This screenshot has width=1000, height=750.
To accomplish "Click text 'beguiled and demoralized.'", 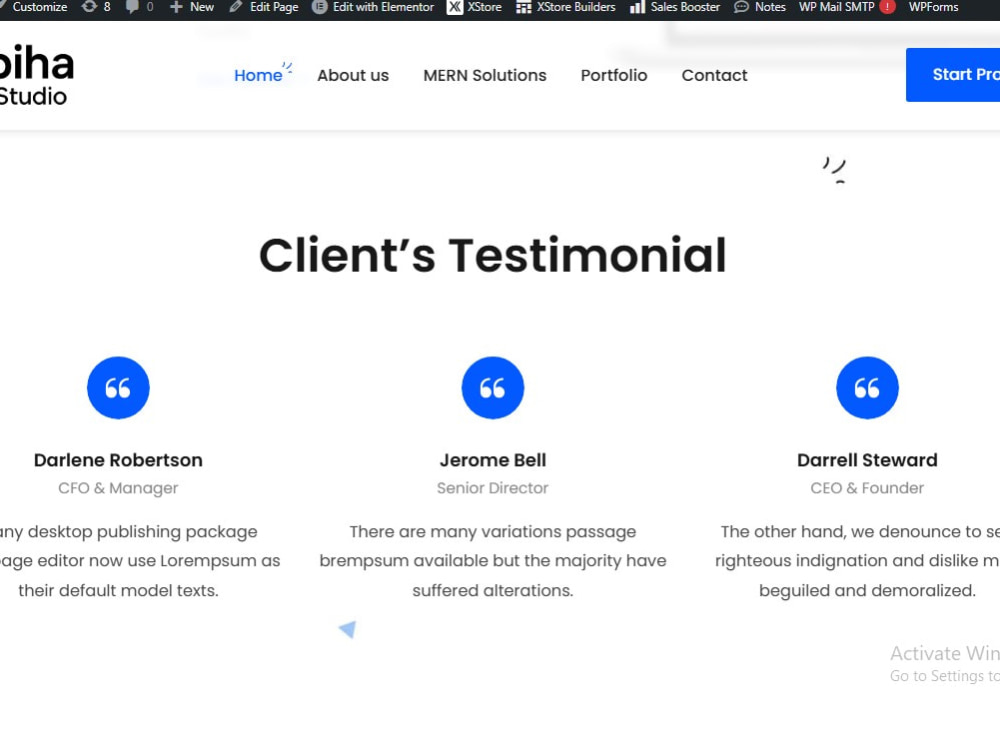I will [867, 591].
